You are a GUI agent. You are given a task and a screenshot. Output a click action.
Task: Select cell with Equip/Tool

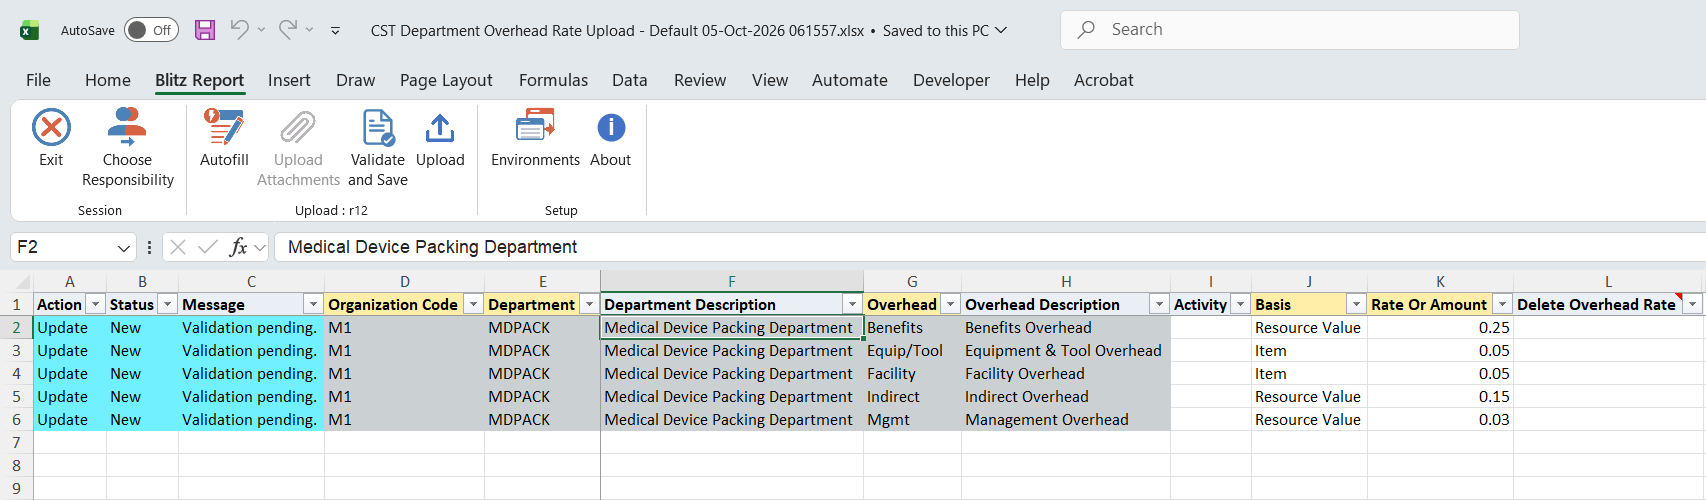[x=912, y=351]
